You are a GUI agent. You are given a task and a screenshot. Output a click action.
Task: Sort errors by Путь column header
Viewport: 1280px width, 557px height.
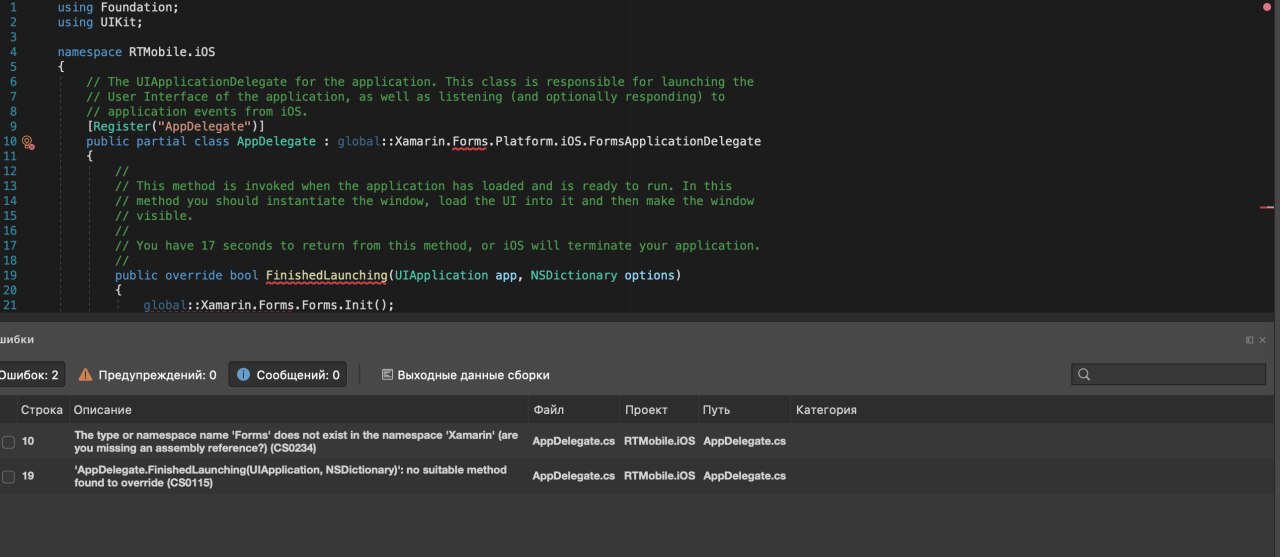point(716,410)
